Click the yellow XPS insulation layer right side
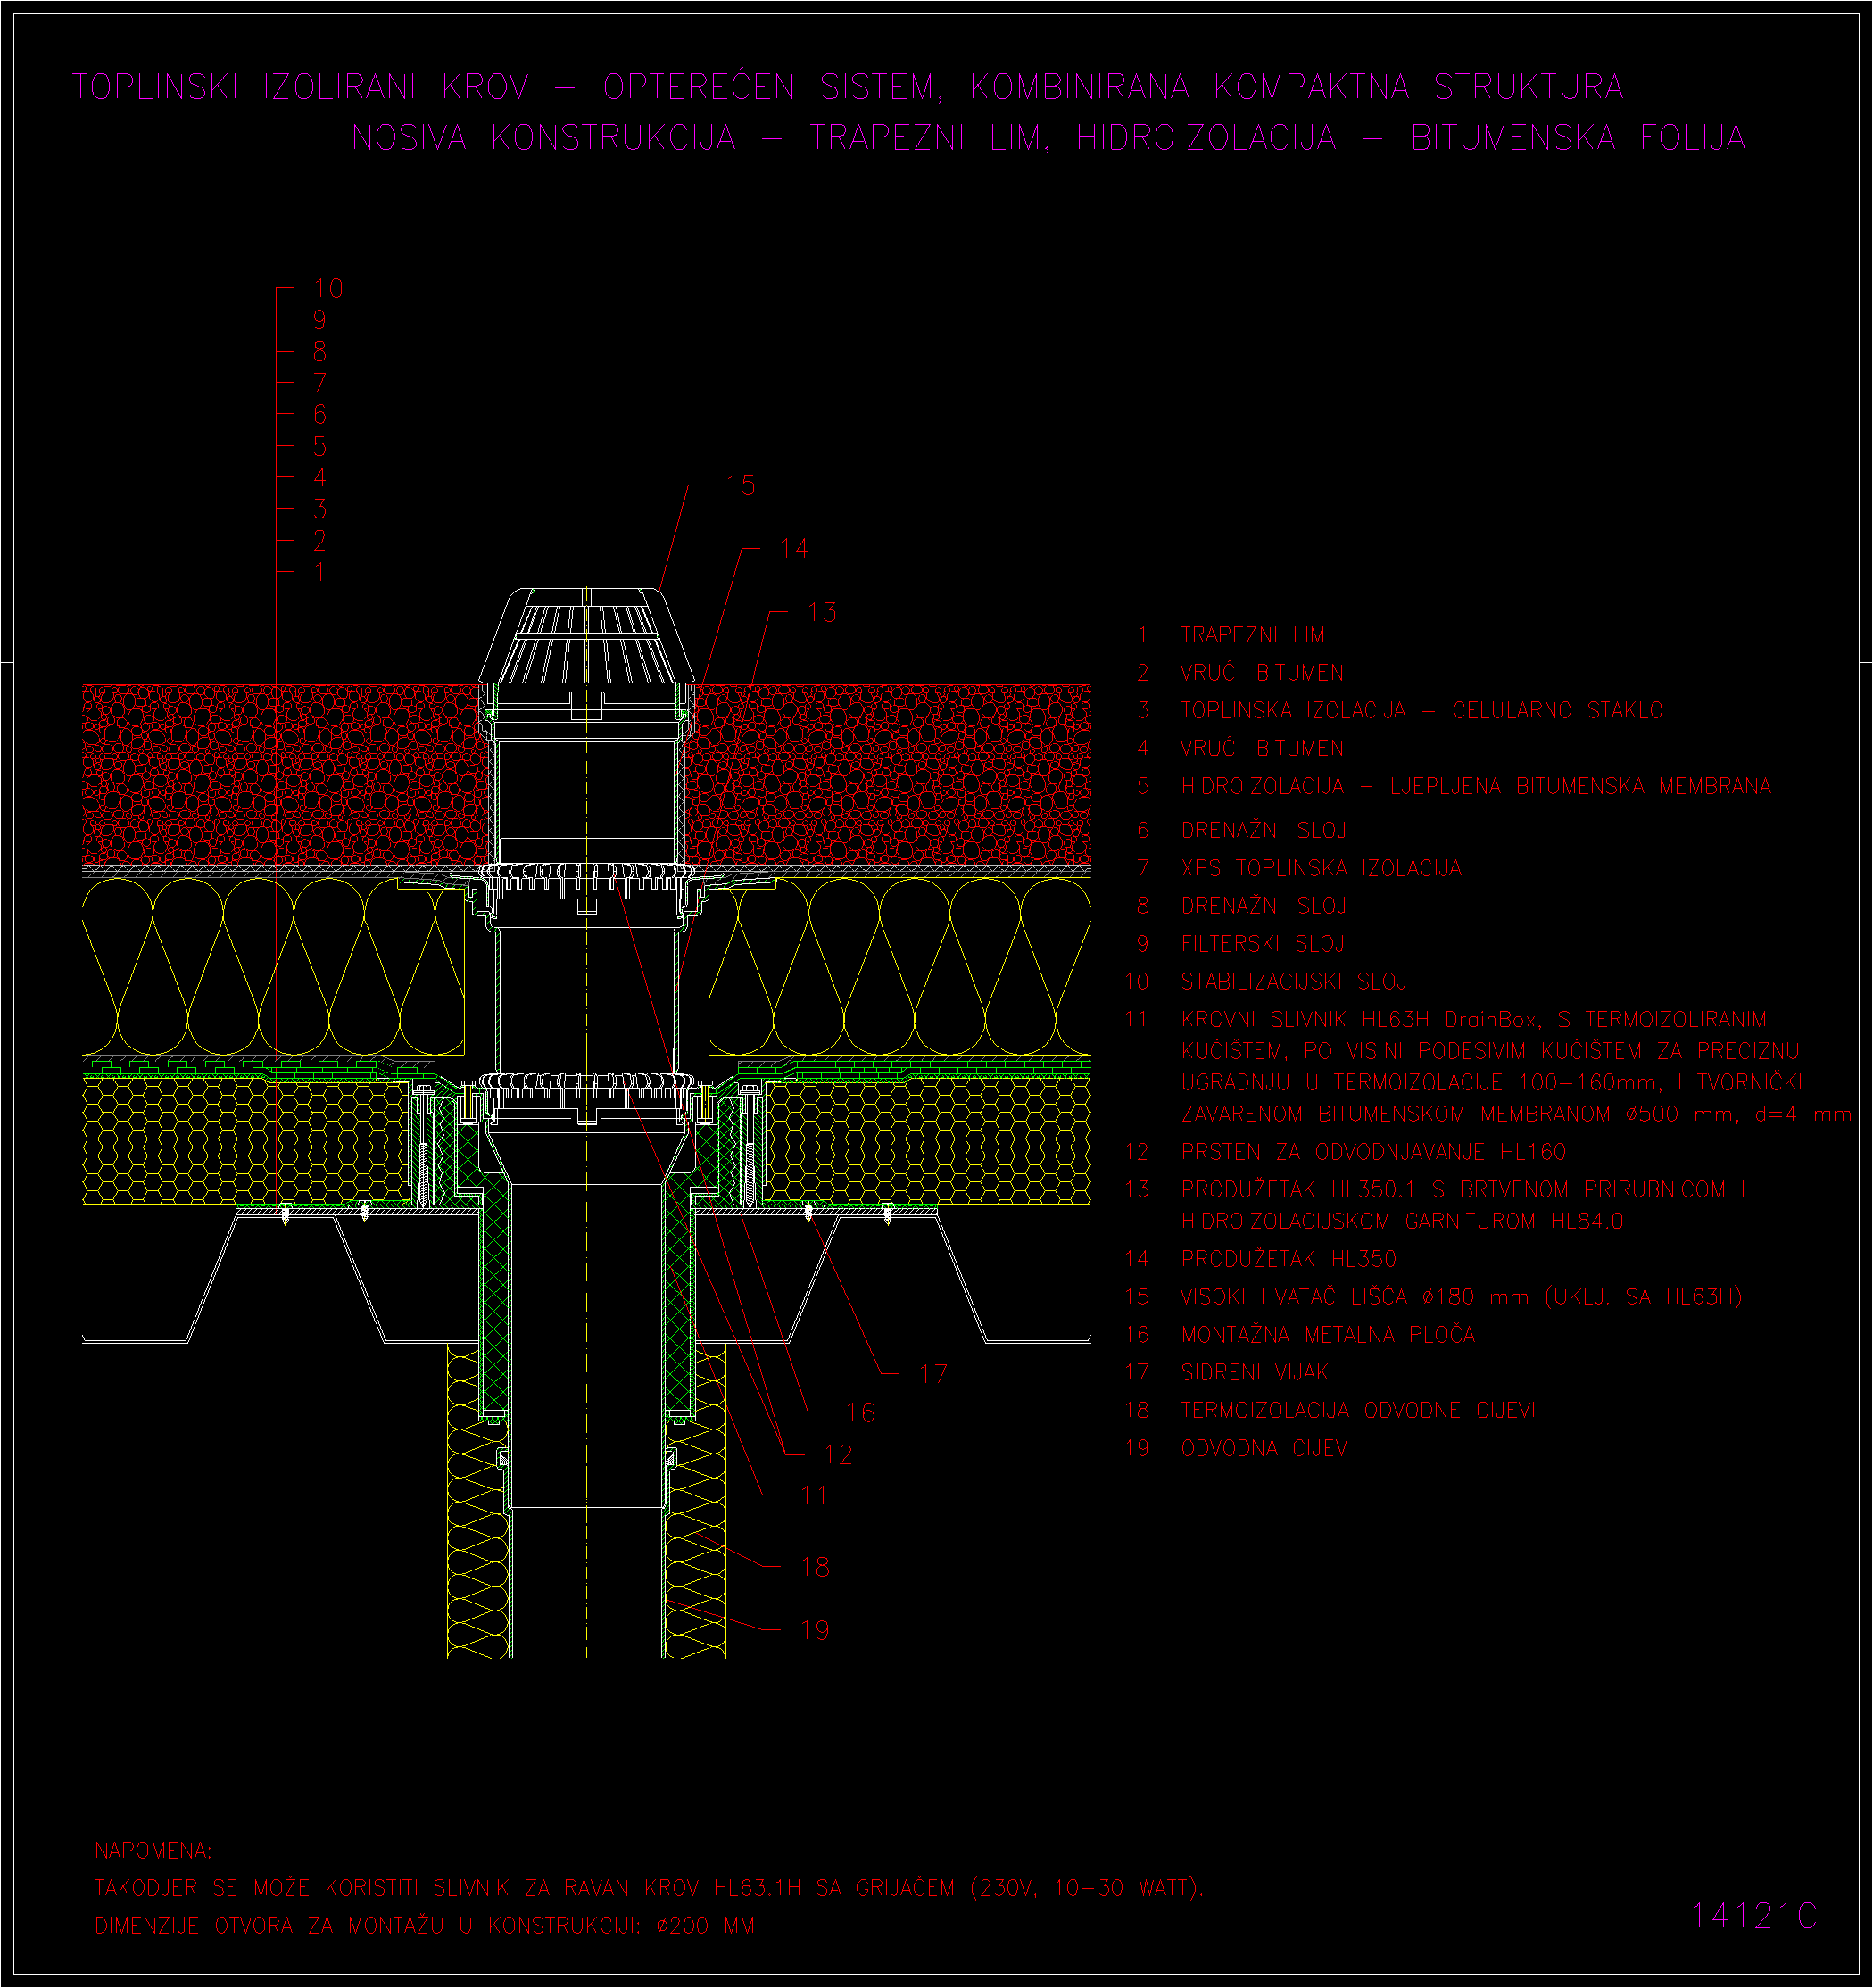The width and height of the screenshot is (1873, 1988). [899, 967]
